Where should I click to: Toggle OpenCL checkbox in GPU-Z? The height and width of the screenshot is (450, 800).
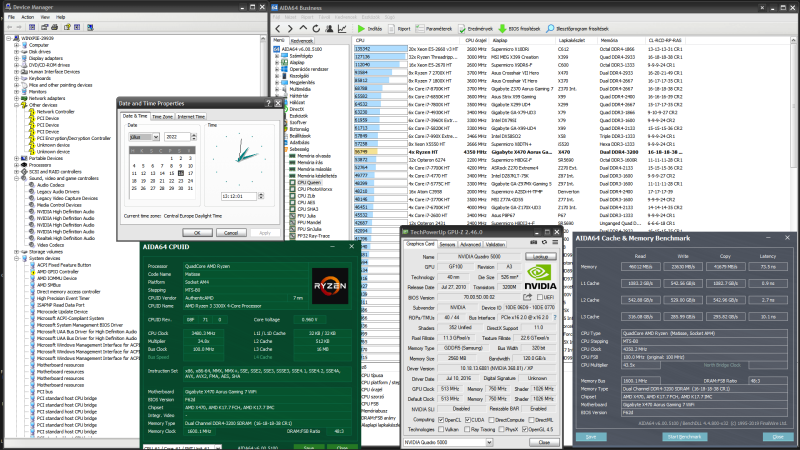441,420
